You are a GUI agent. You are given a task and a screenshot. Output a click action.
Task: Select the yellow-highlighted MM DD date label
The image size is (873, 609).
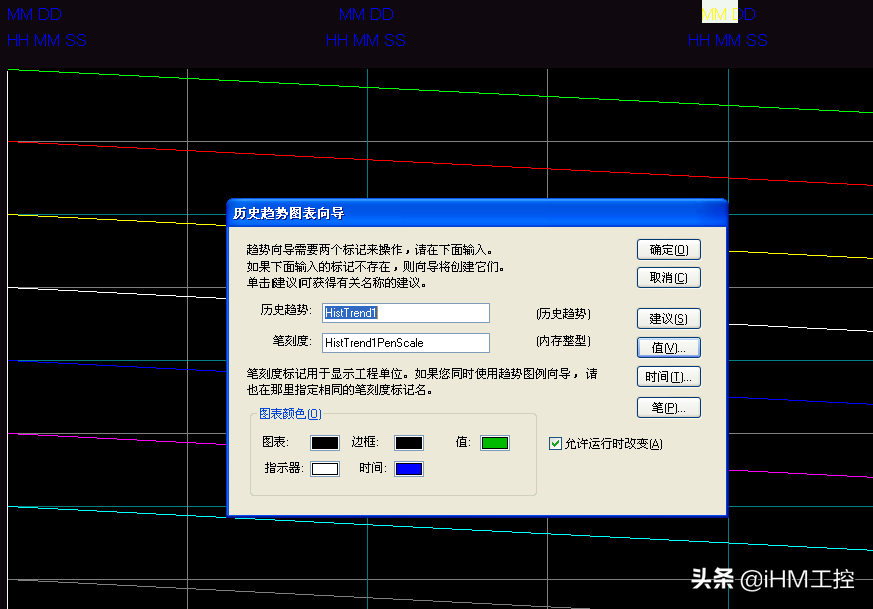click(x=728, y=14)
